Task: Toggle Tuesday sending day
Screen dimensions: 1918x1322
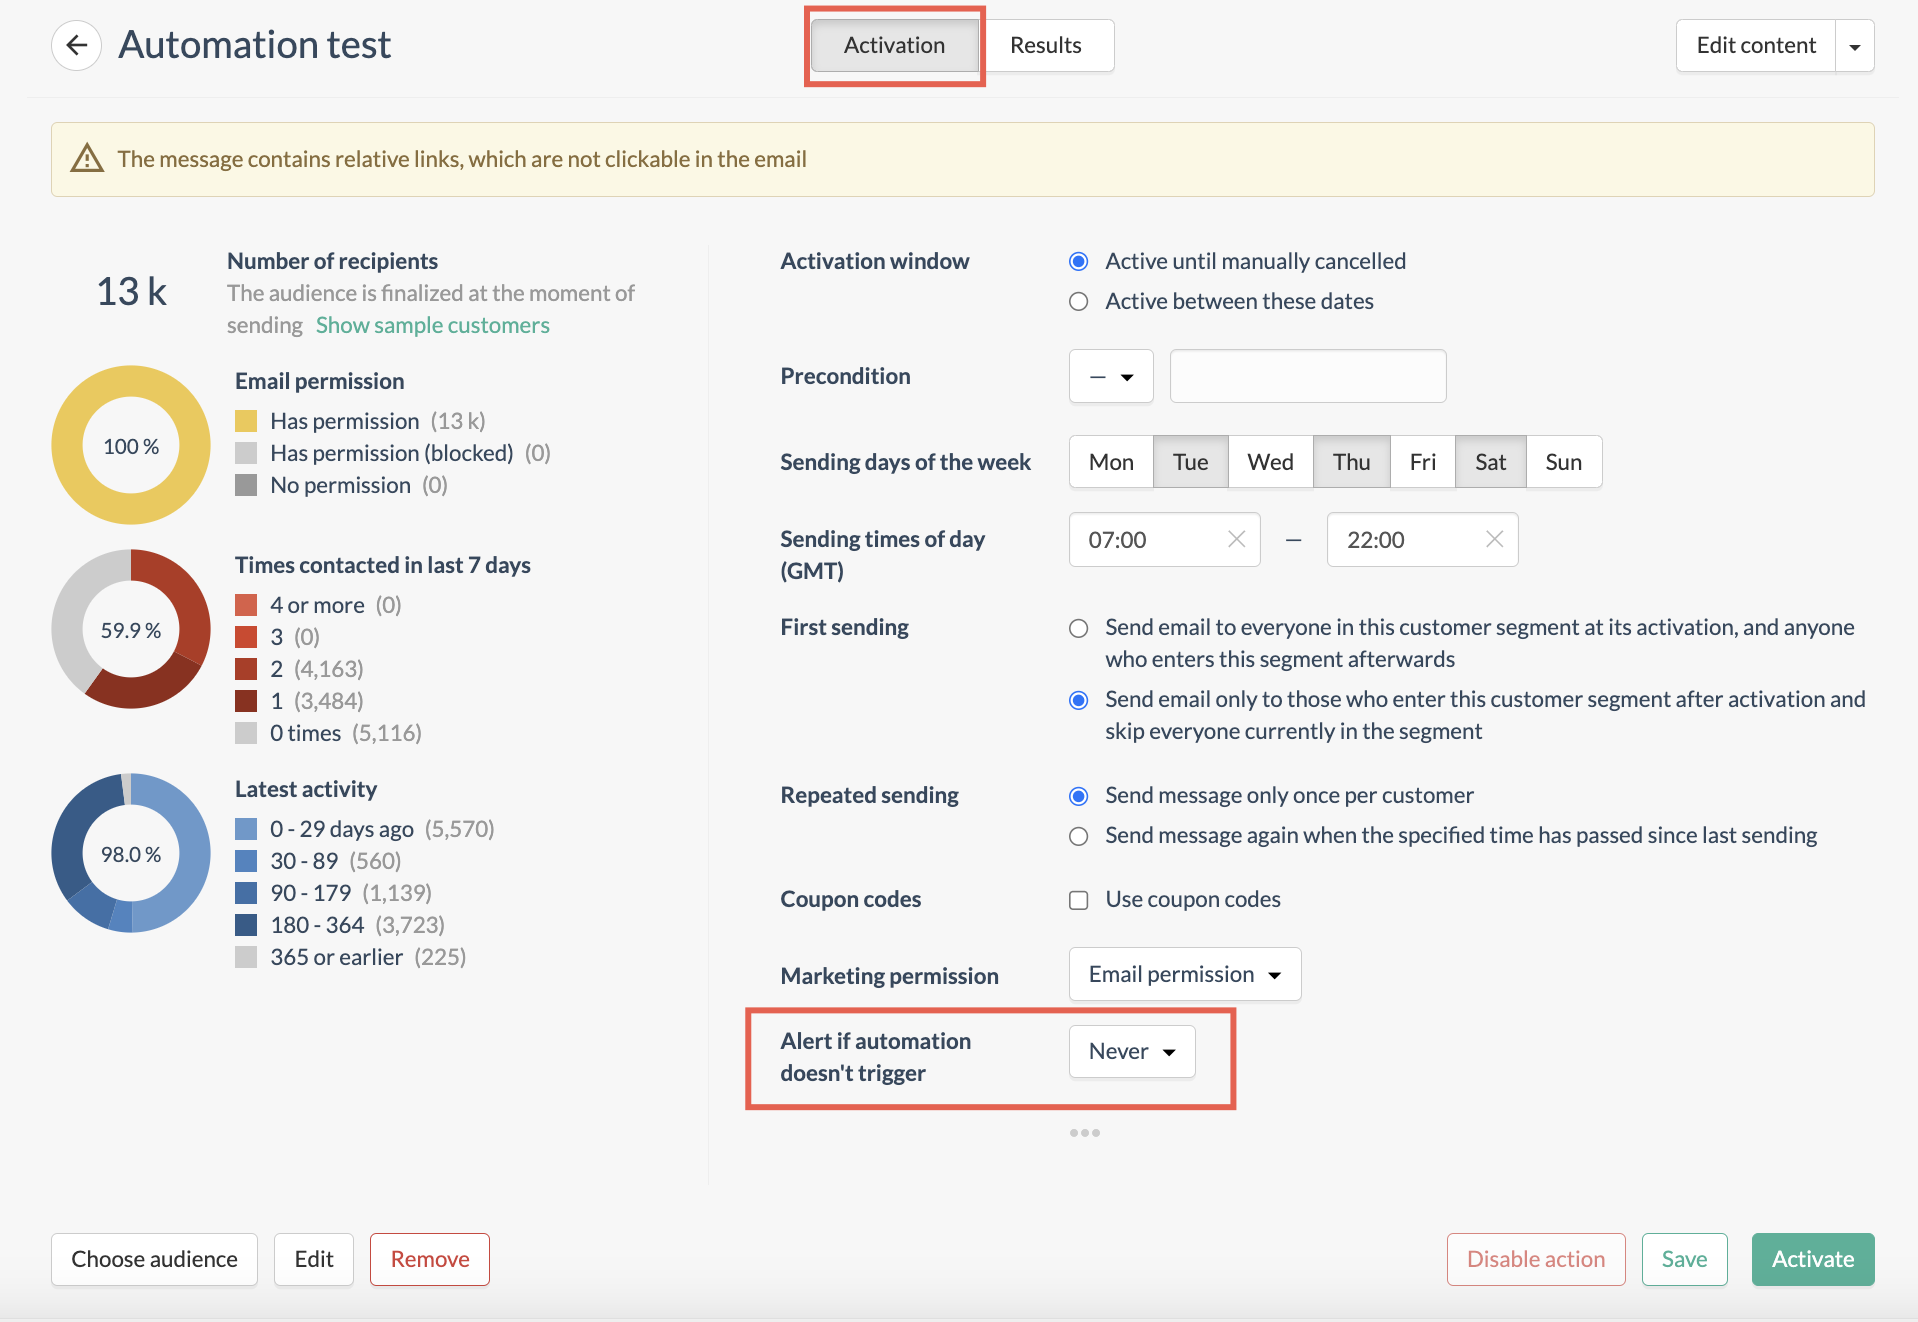Action: pos(1190,462)
